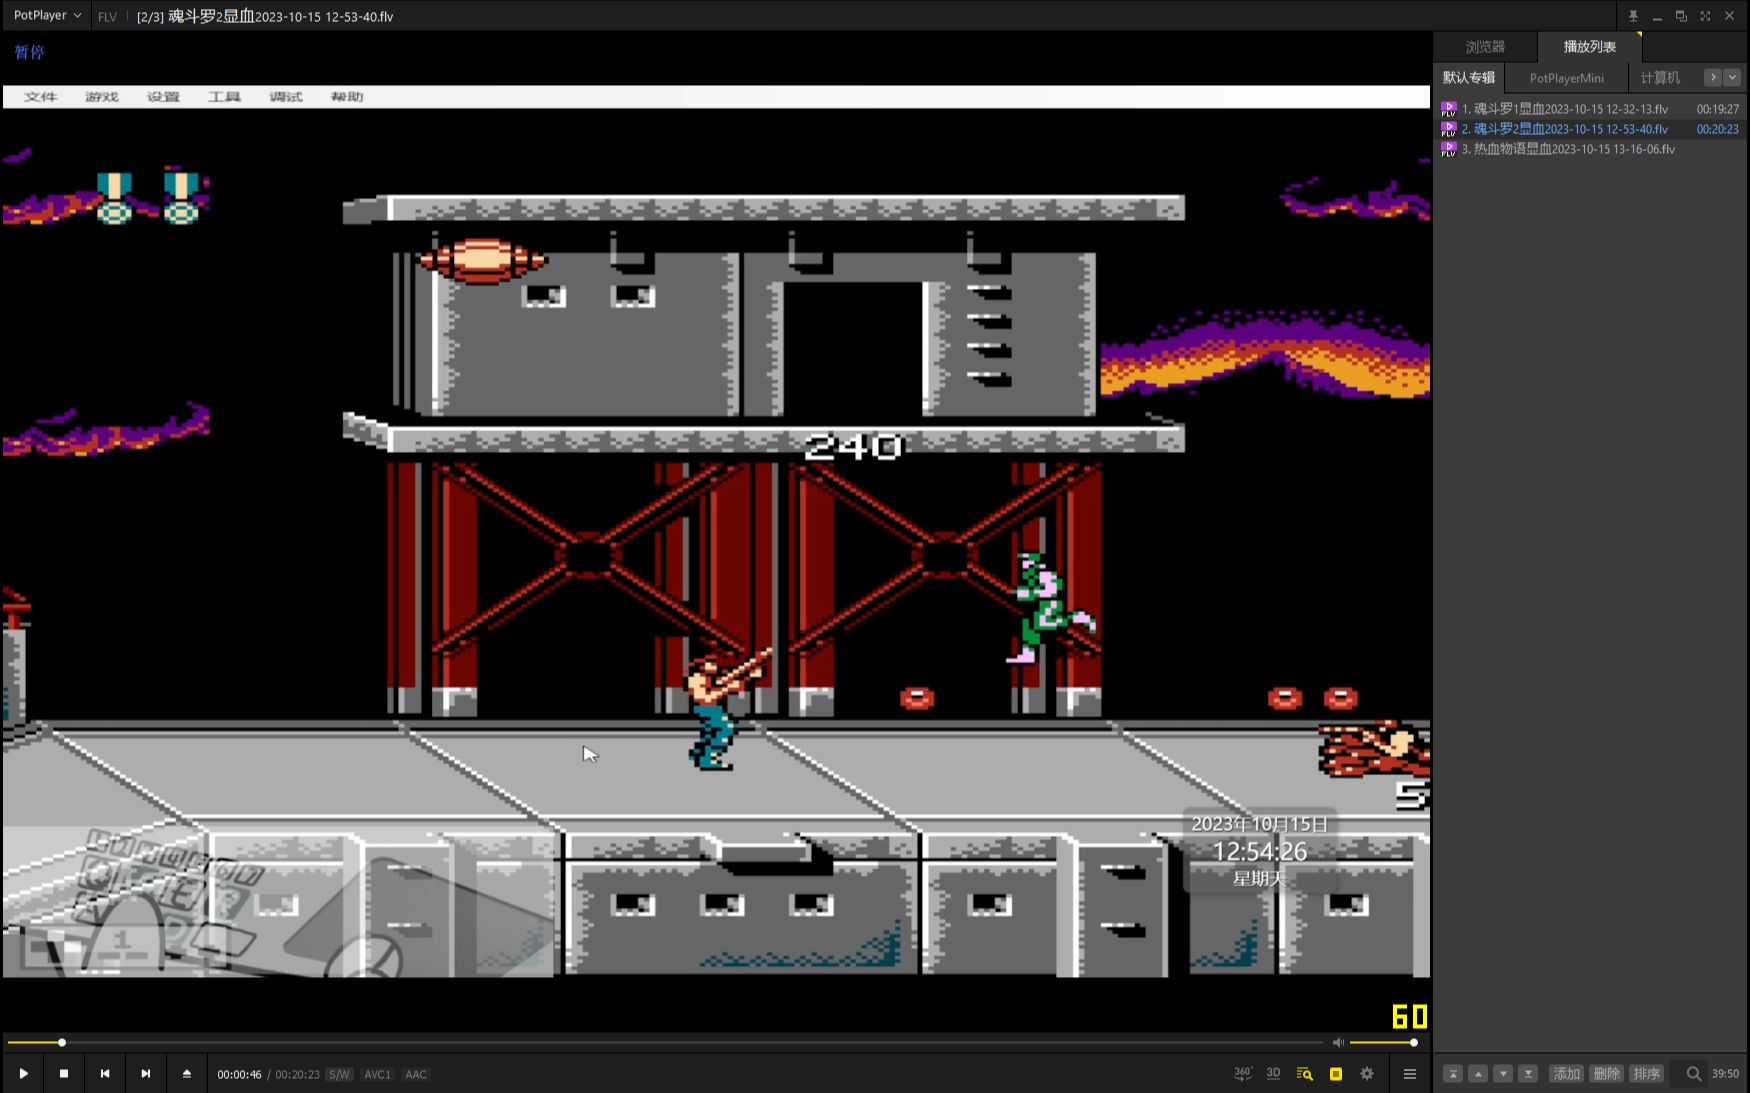Click the FLV icon of playlist item 1
The width and height of the screenshot is (1750, 1093).
[x=1448, y=109]
